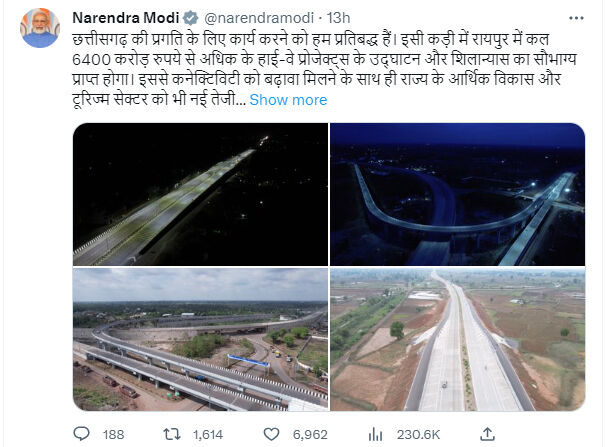Open the bottom-right aerial expressway photo
Image resolution: width=607 pixels, height=447 pixels.
click(x=457, y=340)
